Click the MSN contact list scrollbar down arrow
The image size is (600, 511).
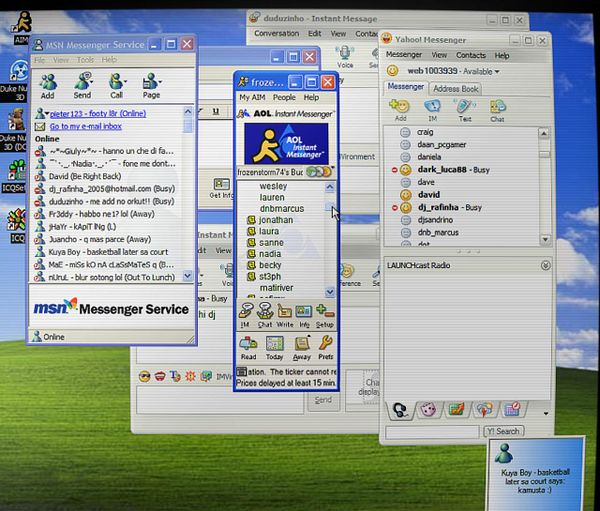pyautogui.click(x=188, y=276)
